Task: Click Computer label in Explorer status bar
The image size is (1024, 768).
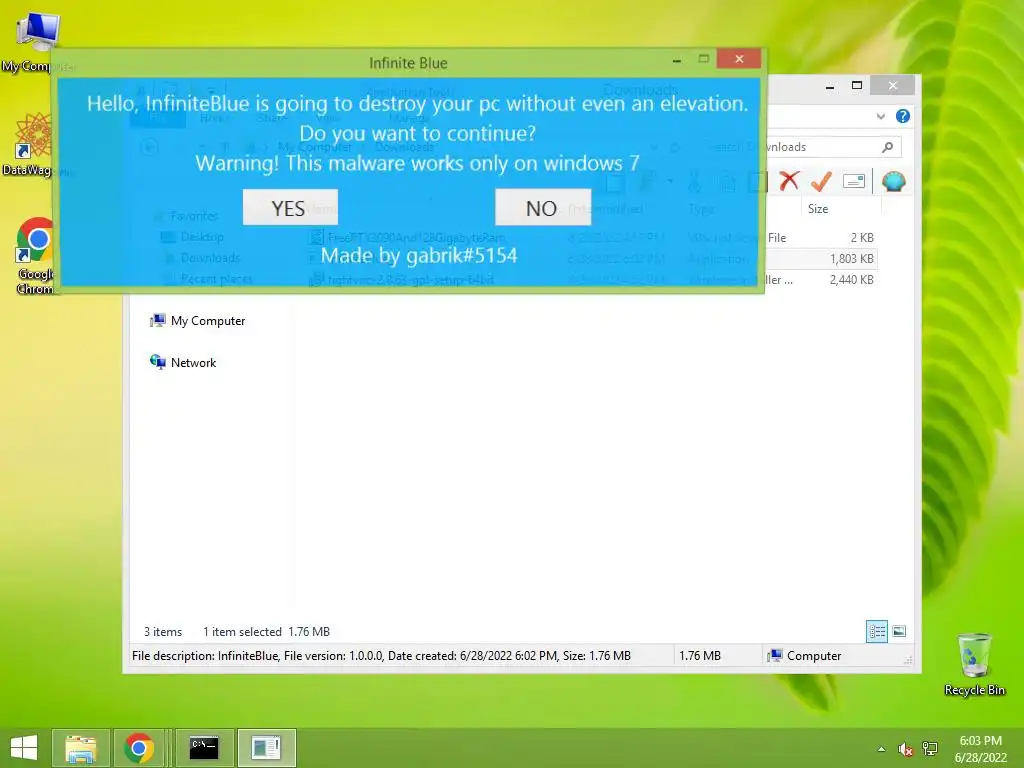Action: click(x=814, y=656)
